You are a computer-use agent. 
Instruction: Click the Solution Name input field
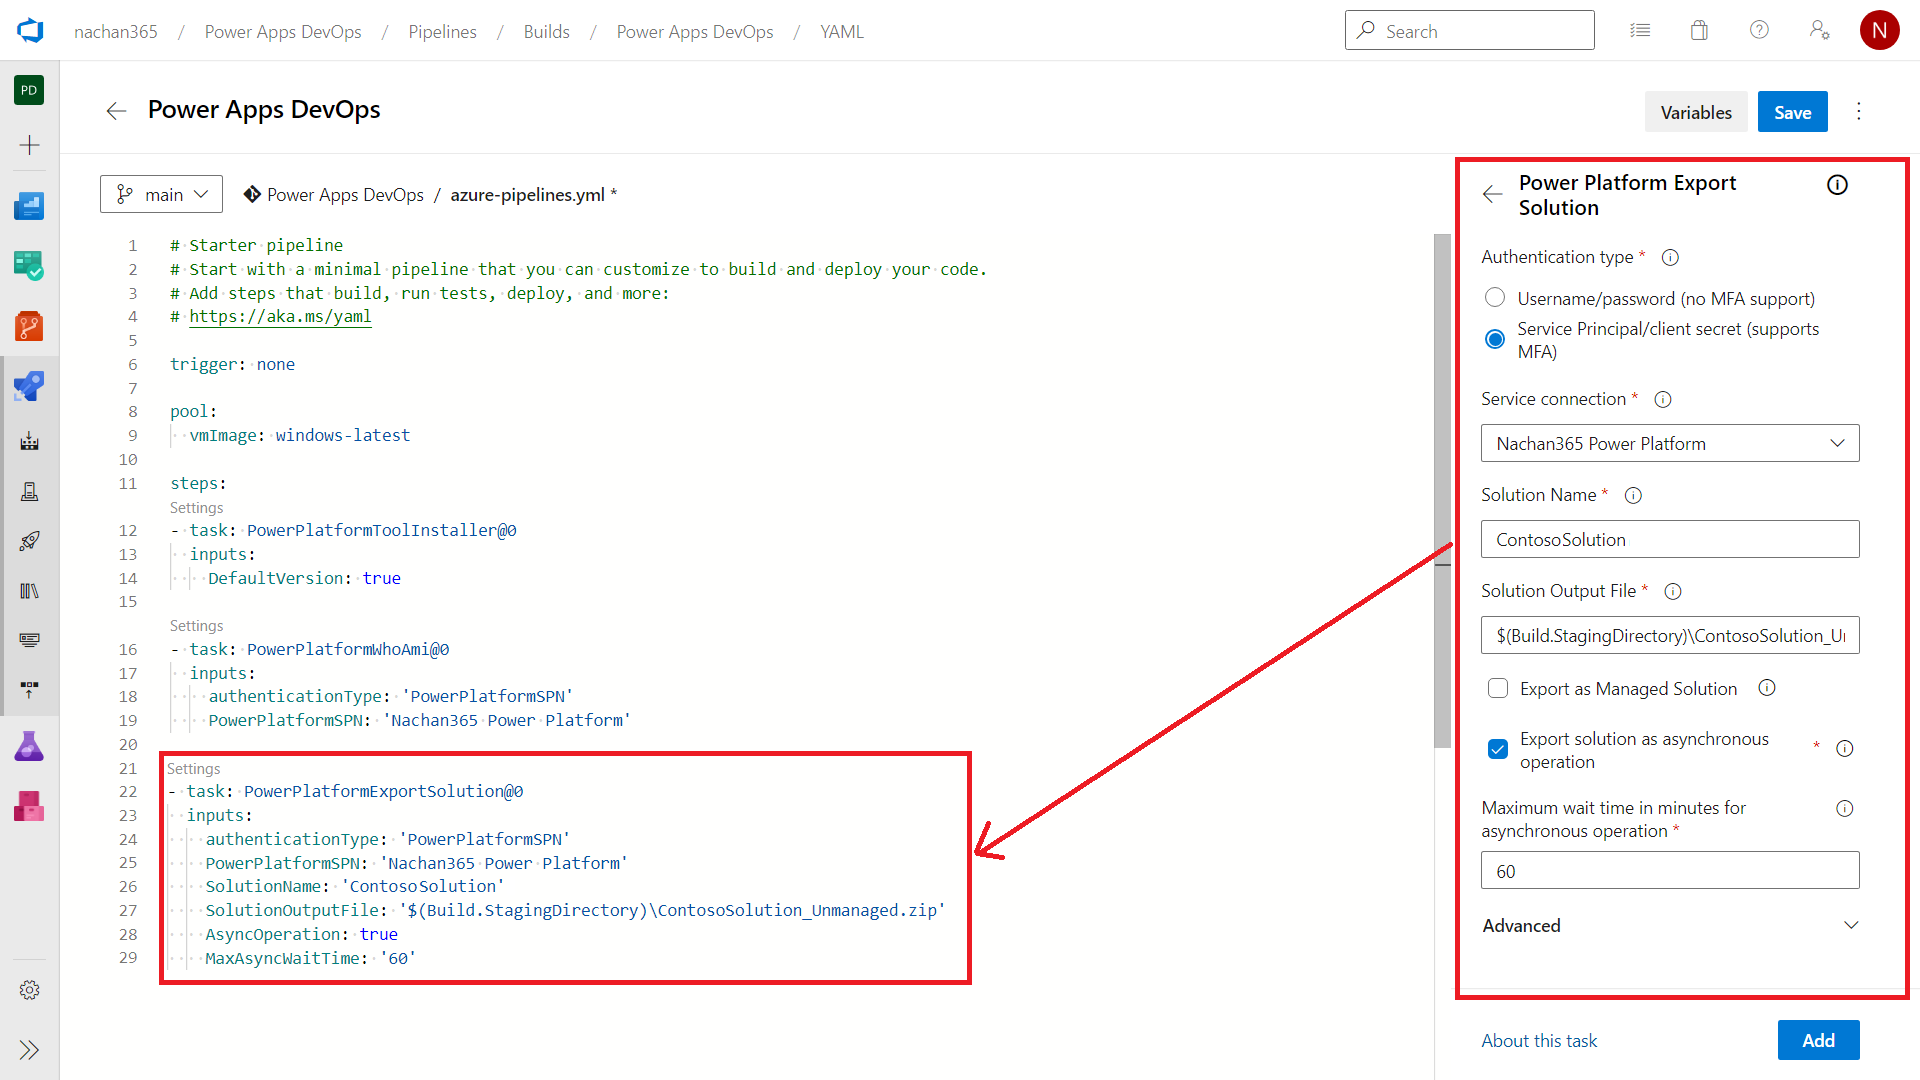pyautogui.click(x=1669, y=539)
